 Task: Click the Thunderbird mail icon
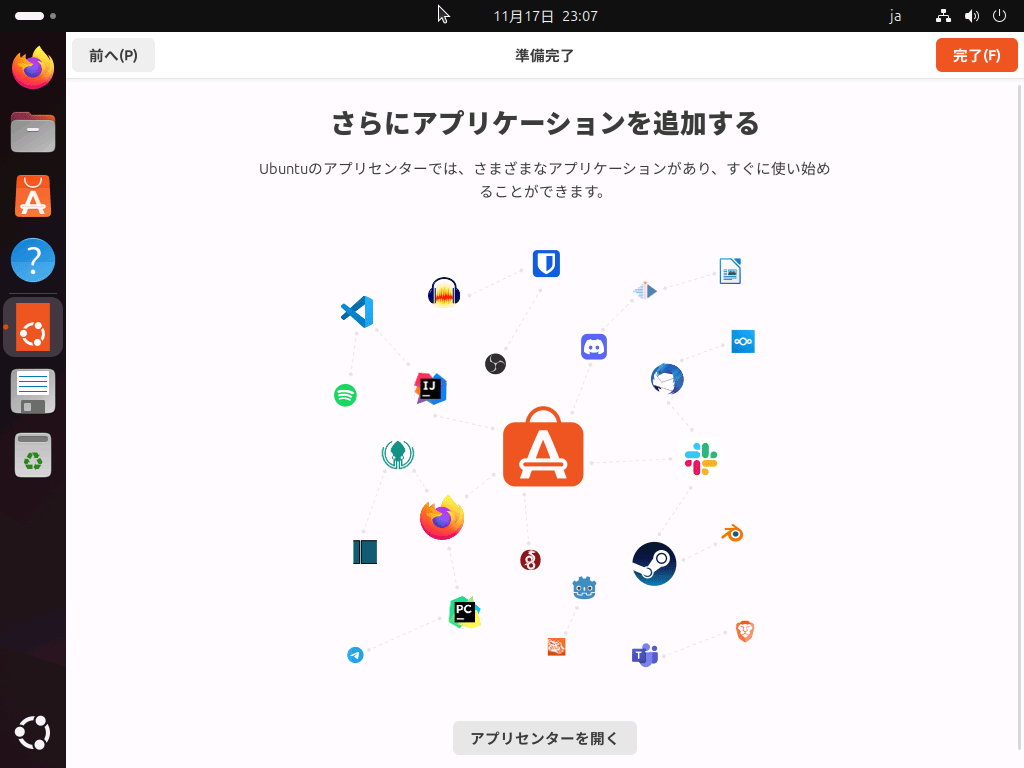pyautogui.click(x=667, y=379)
